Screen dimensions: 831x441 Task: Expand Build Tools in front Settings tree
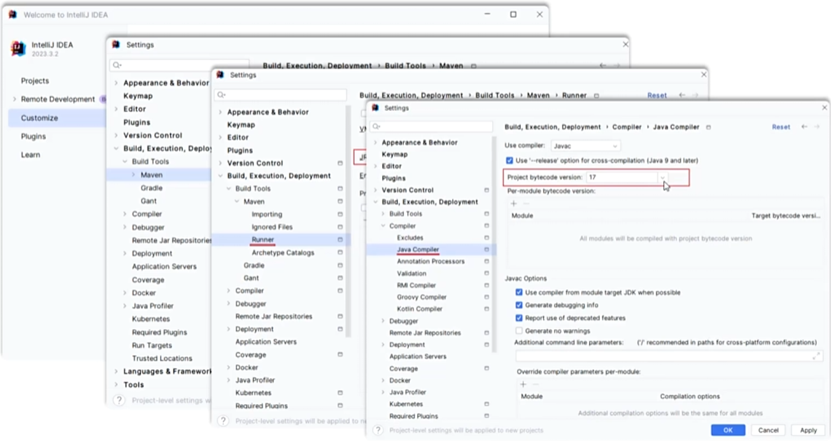pos(383,214)
